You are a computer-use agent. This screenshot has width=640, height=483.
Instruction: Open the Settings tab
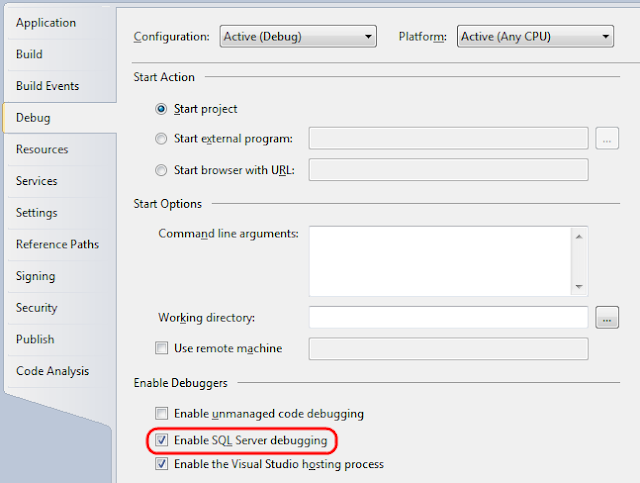39,213
